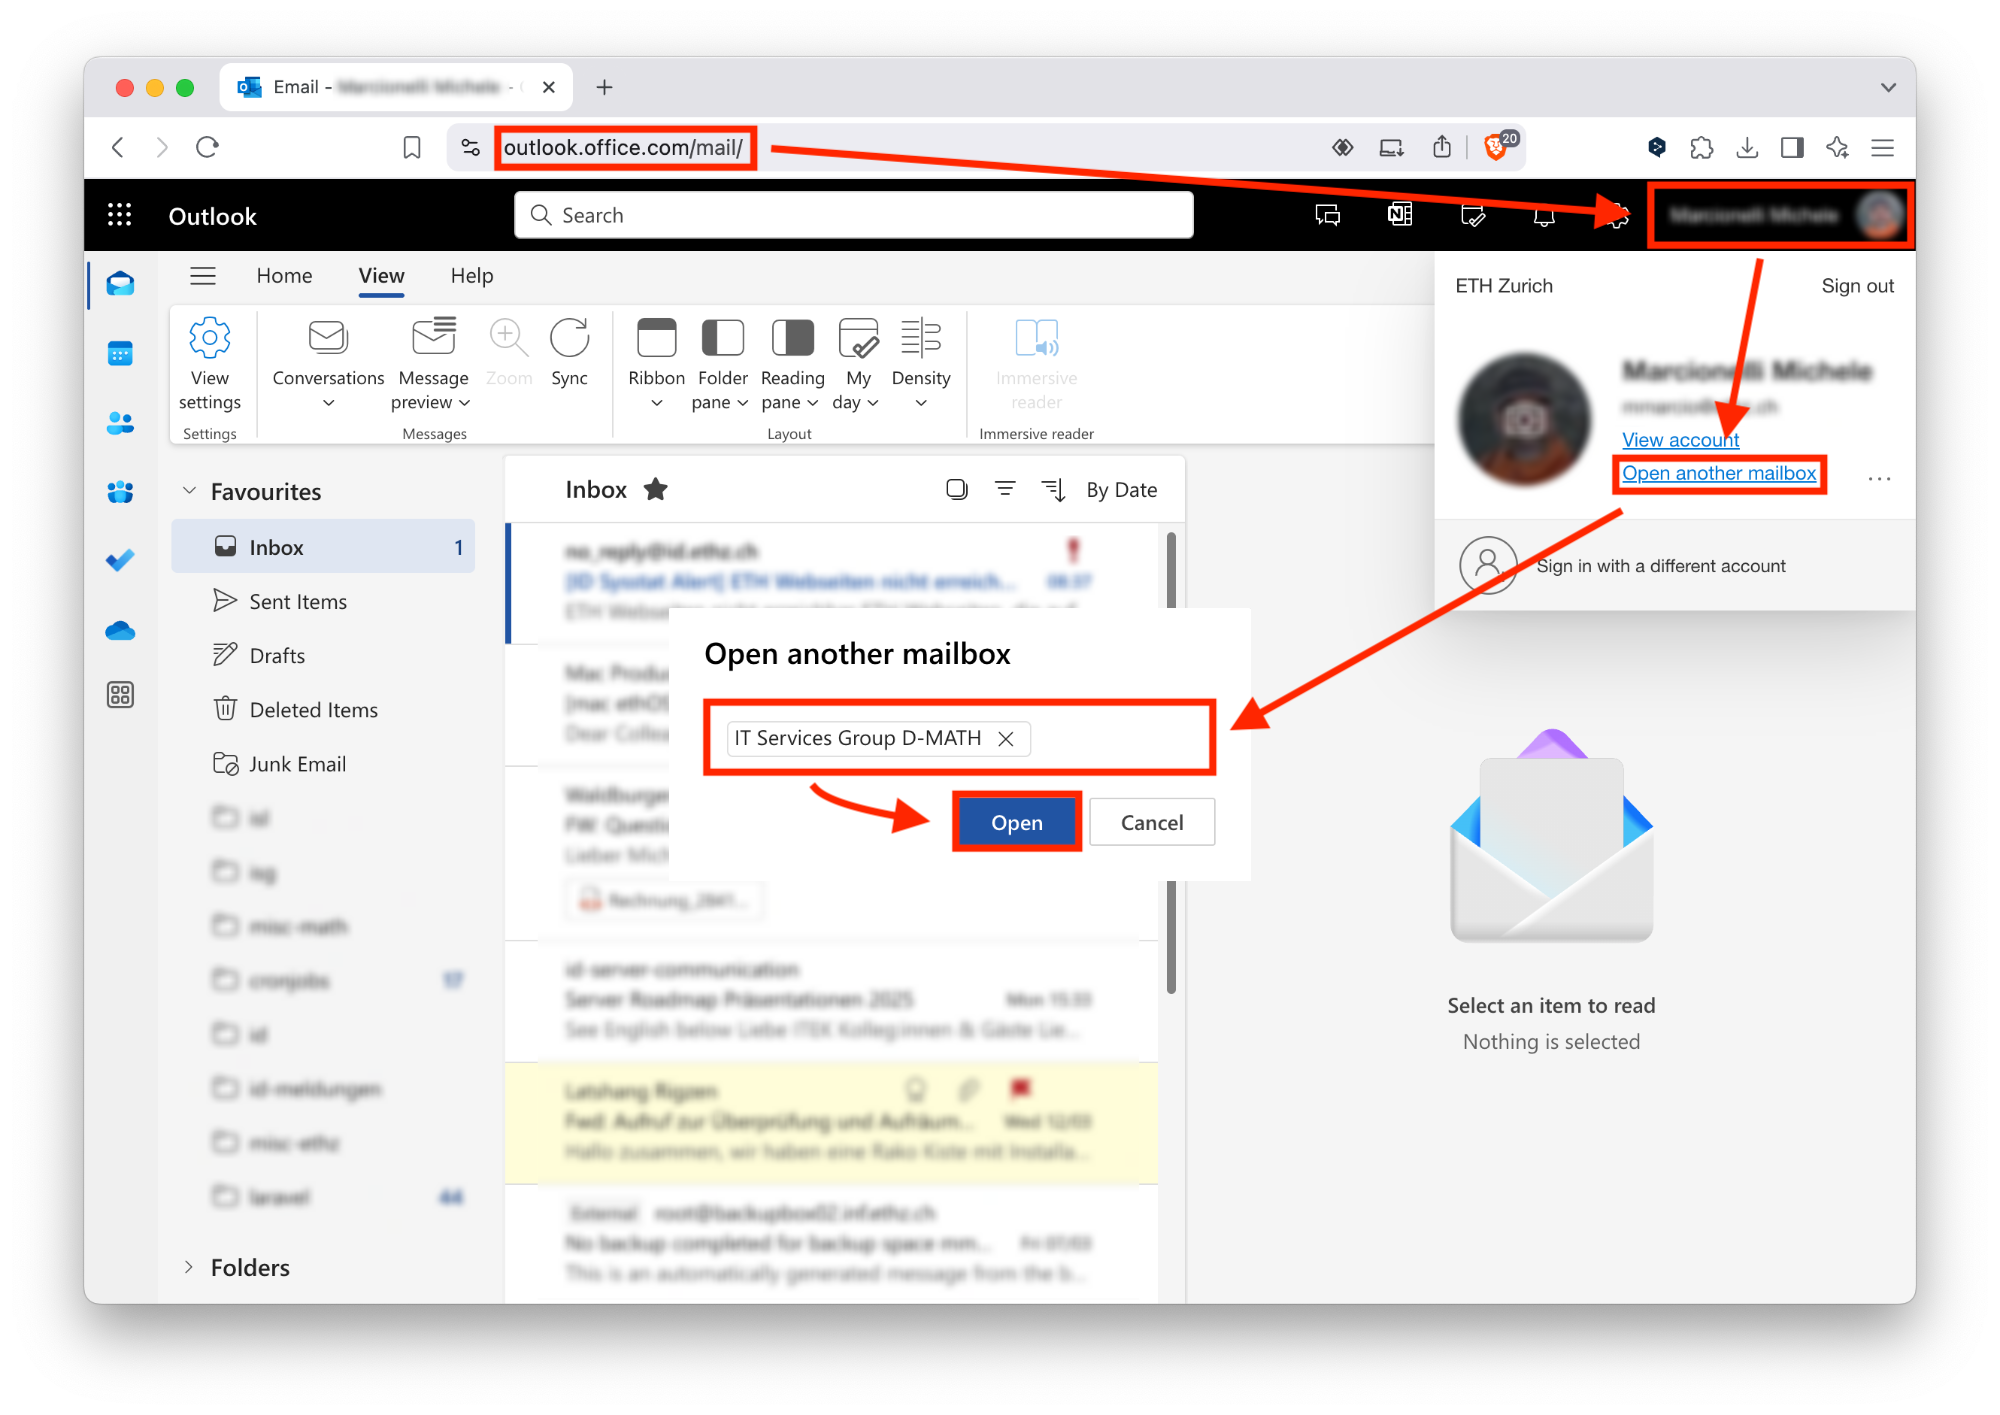This screenshot has width=2000, height=1415.
Task: Click the View account link
Action: coord(1680,440)
